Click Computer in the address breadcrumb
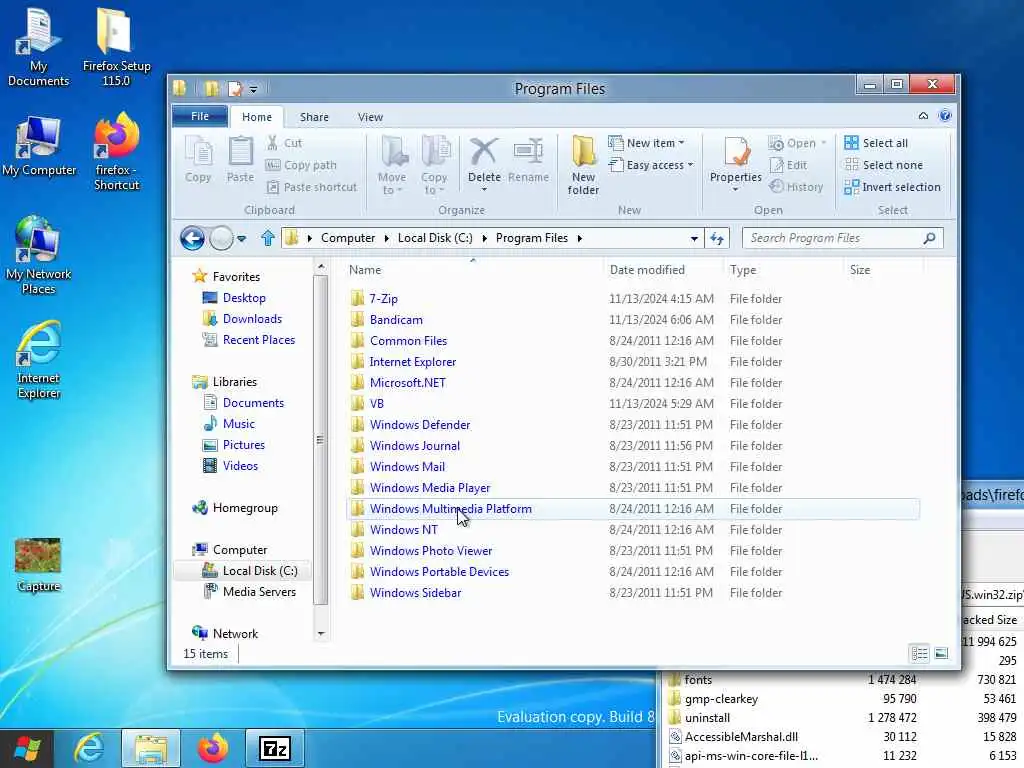Image resolution: width=1024 pixels, height=768 pixels. (x=348, y=238)
